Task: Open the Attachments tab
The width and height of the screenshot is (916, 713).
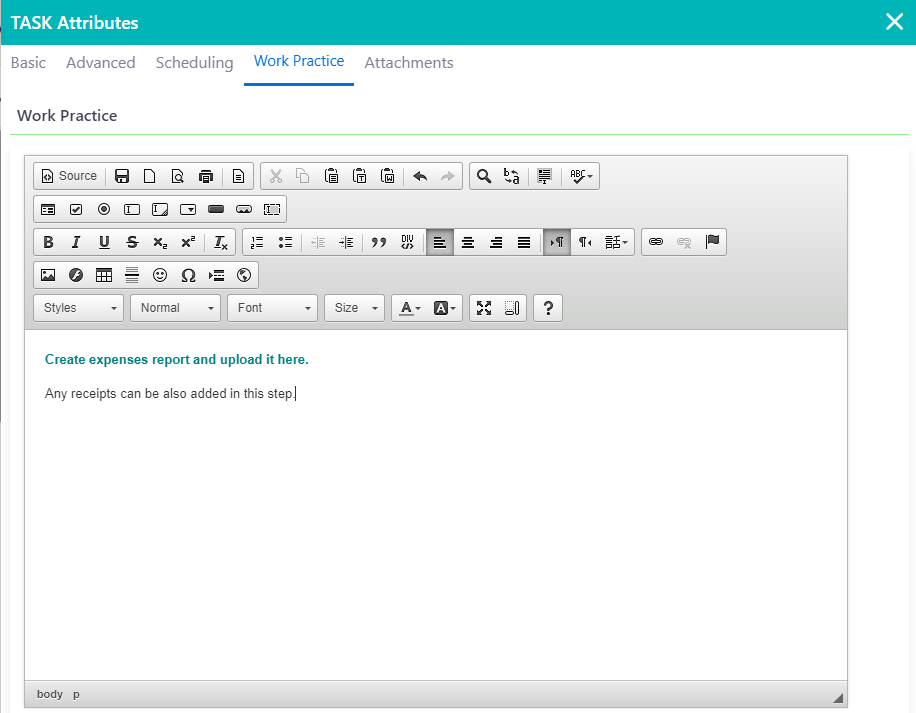Action: (409, 62)
